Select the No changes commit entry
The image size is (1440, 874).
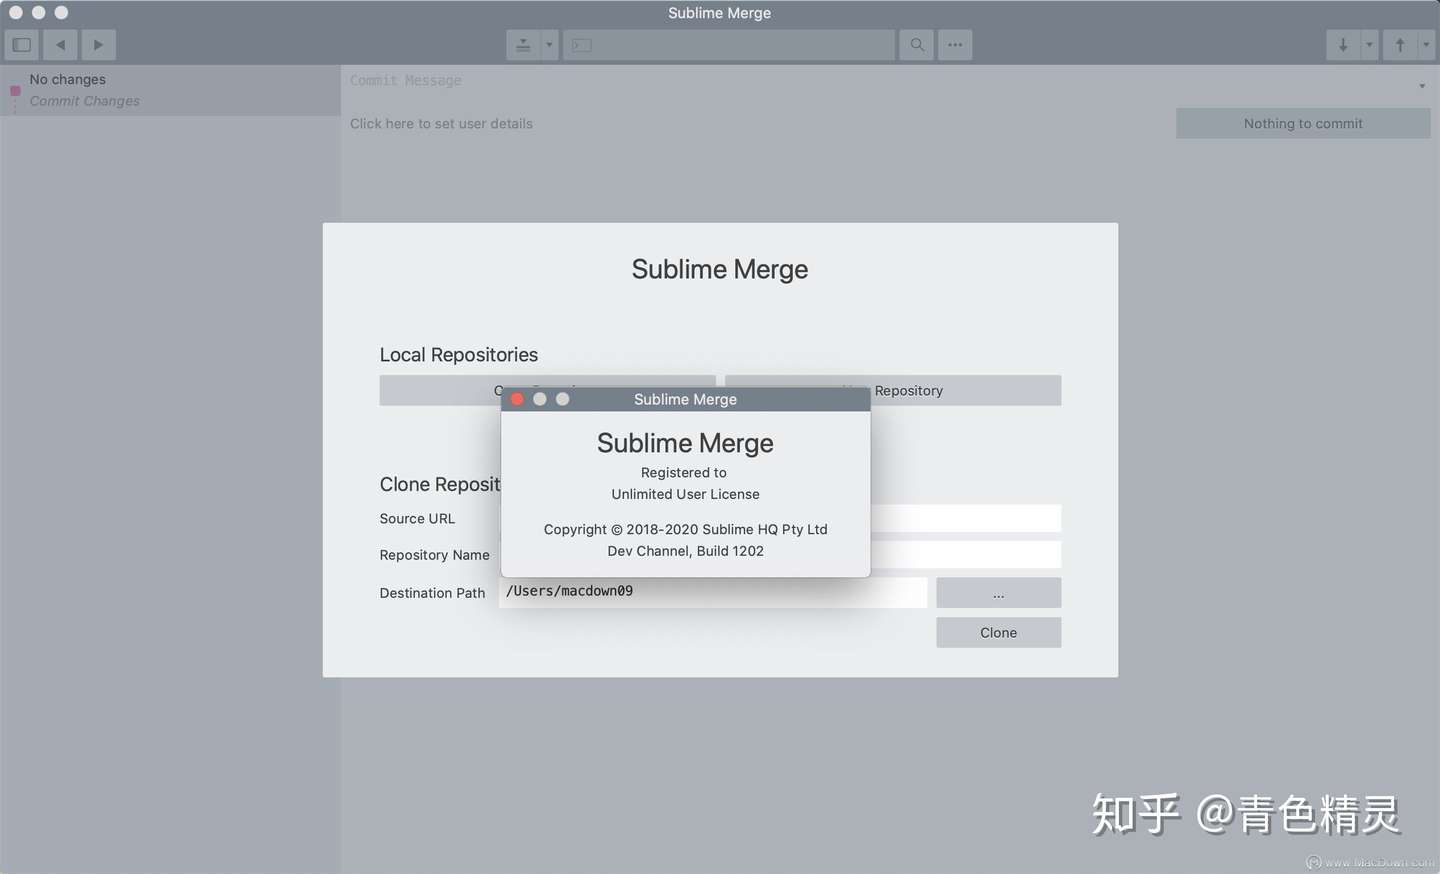click(170, 90)
